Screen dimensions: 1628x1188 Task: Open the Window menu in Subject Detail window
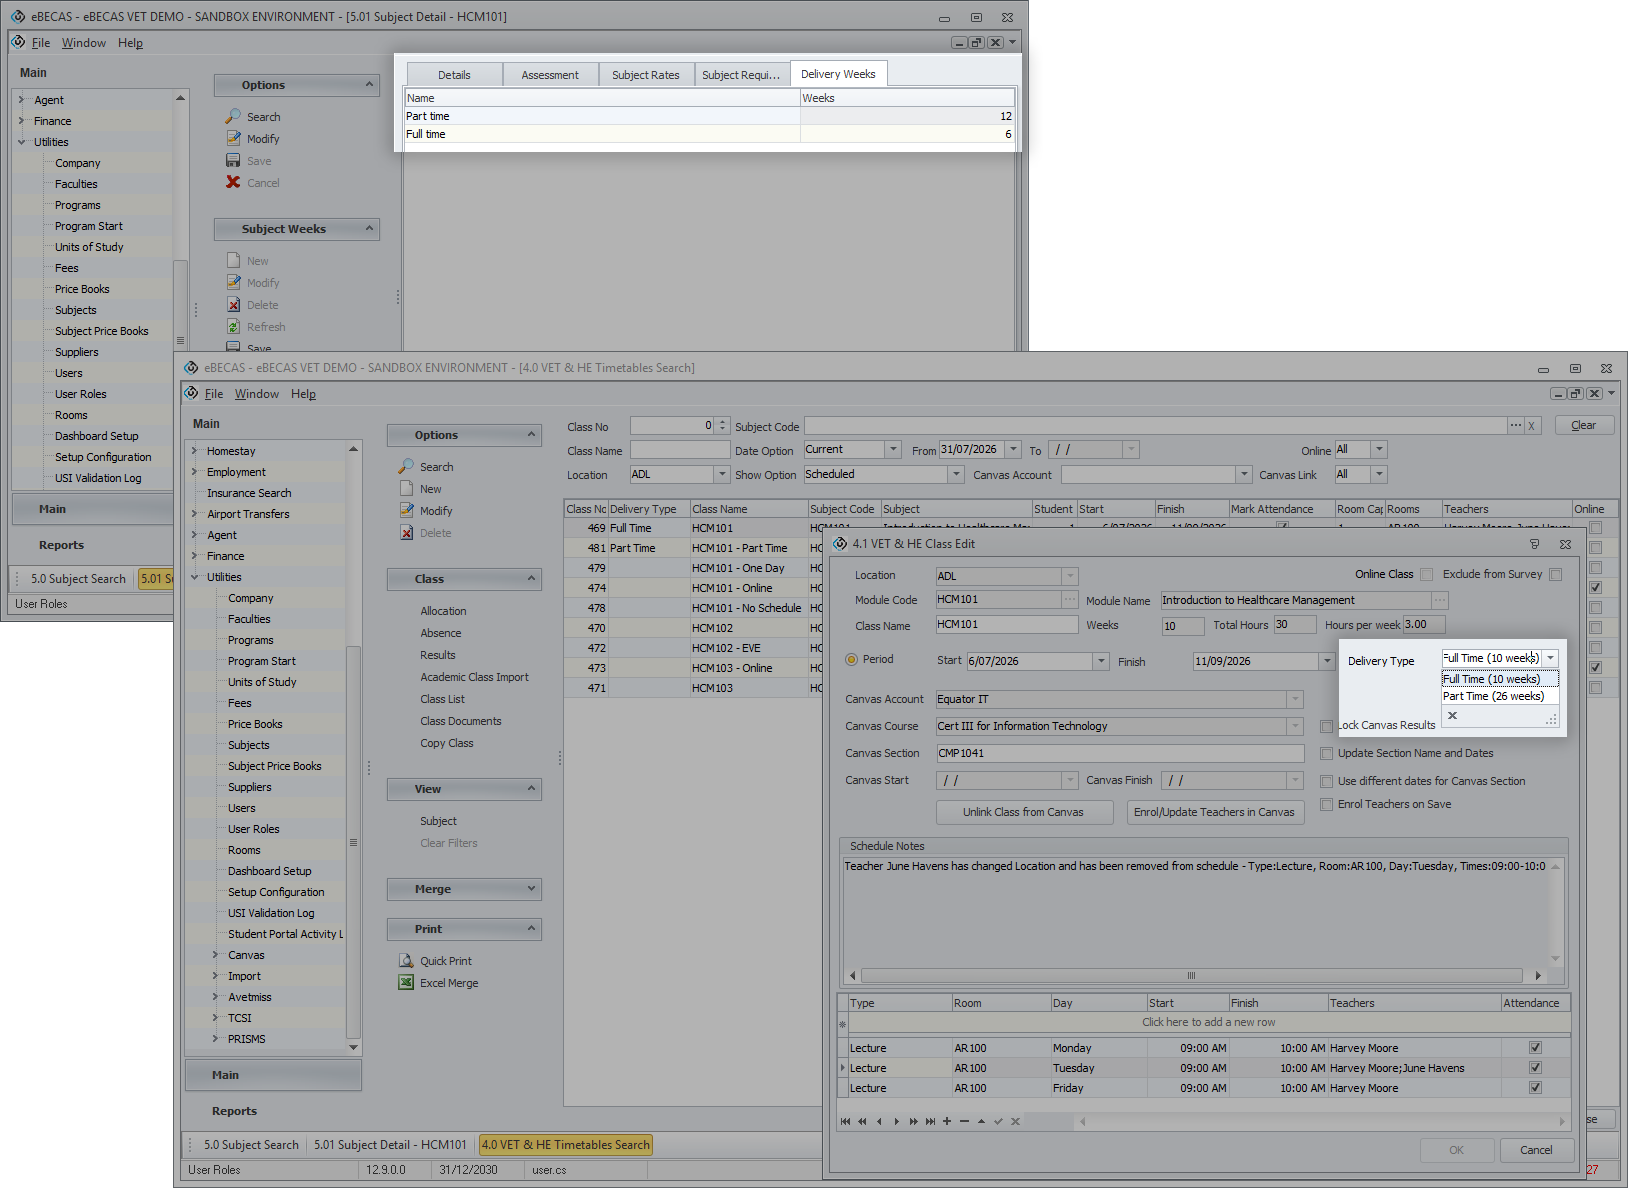tap(84, 43)
